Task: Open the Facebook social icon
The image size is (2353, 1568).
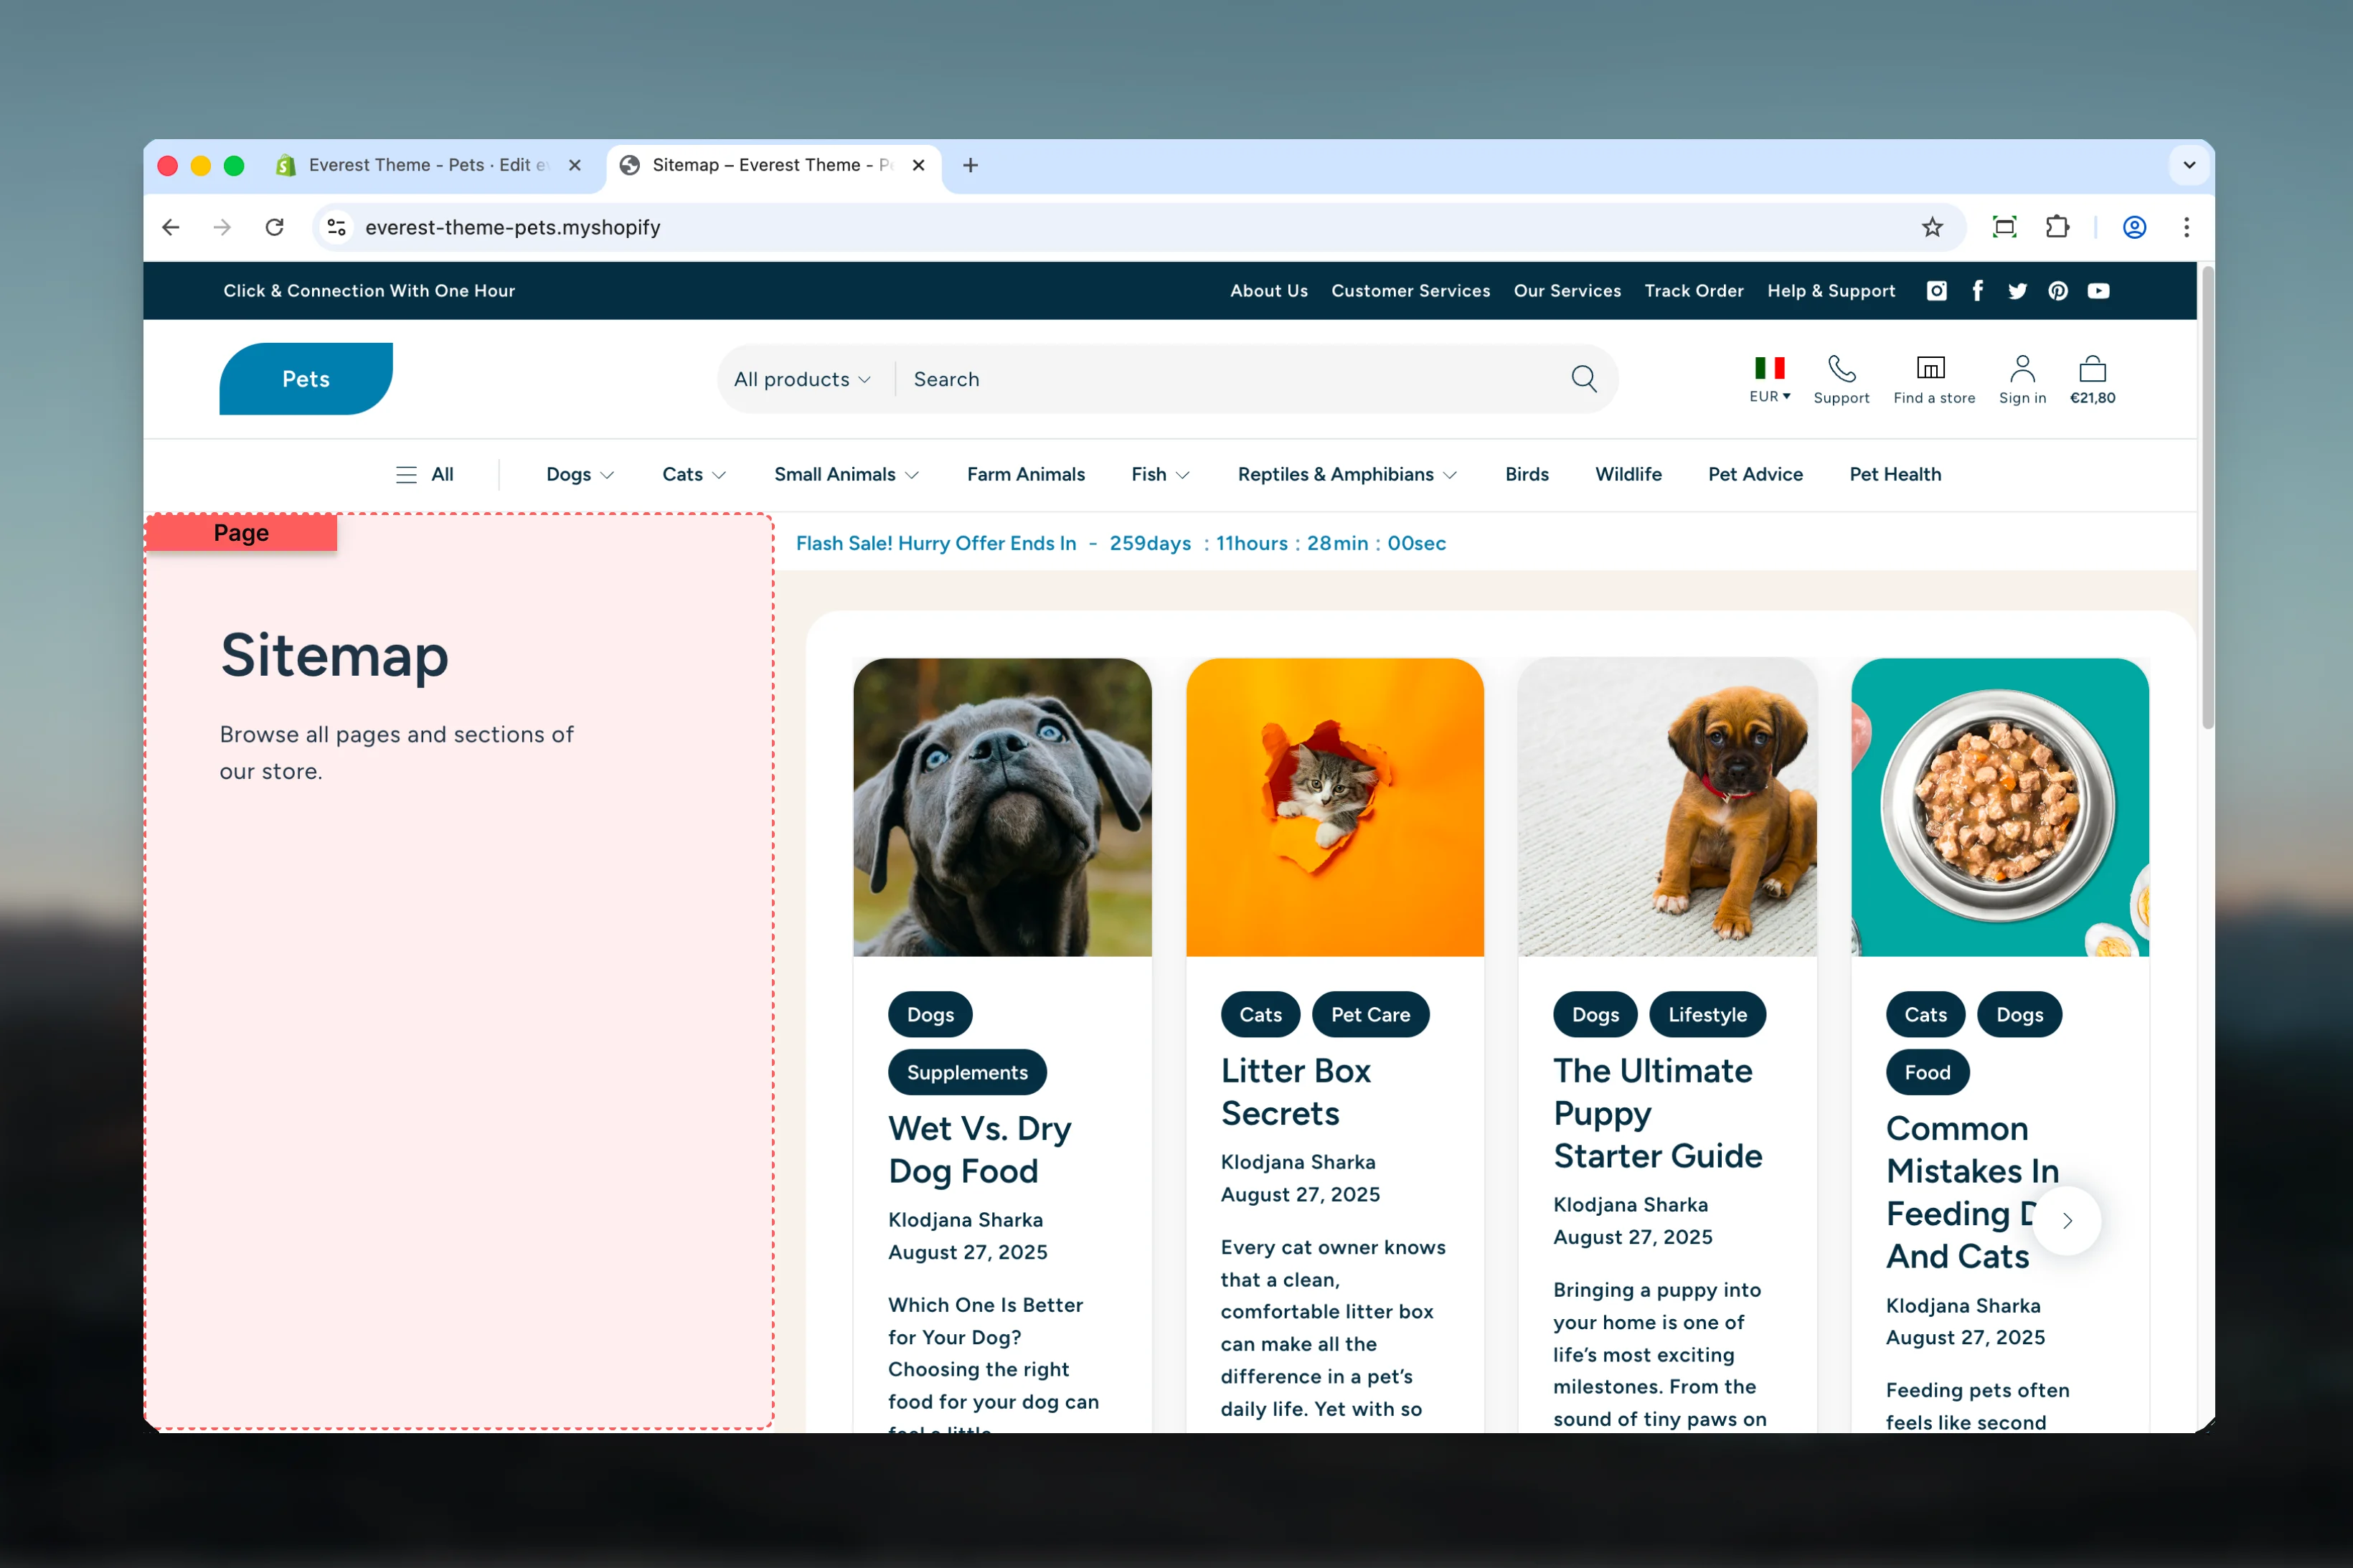Action: pyautogui.click(x=1977, y=291)
